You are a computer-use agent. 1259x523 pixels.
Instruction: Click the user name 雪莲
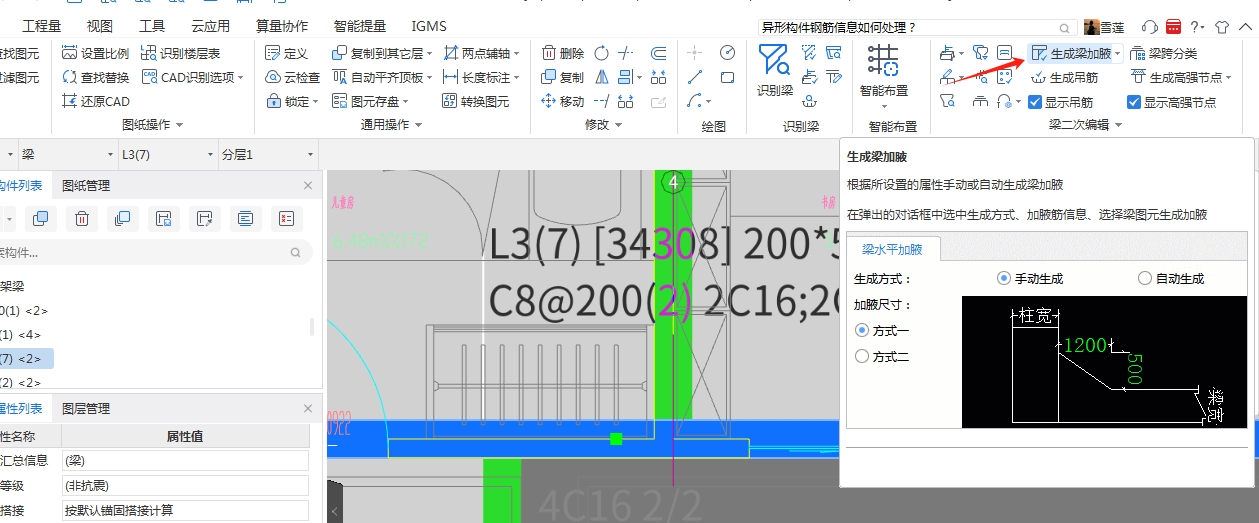[1112, 27]
